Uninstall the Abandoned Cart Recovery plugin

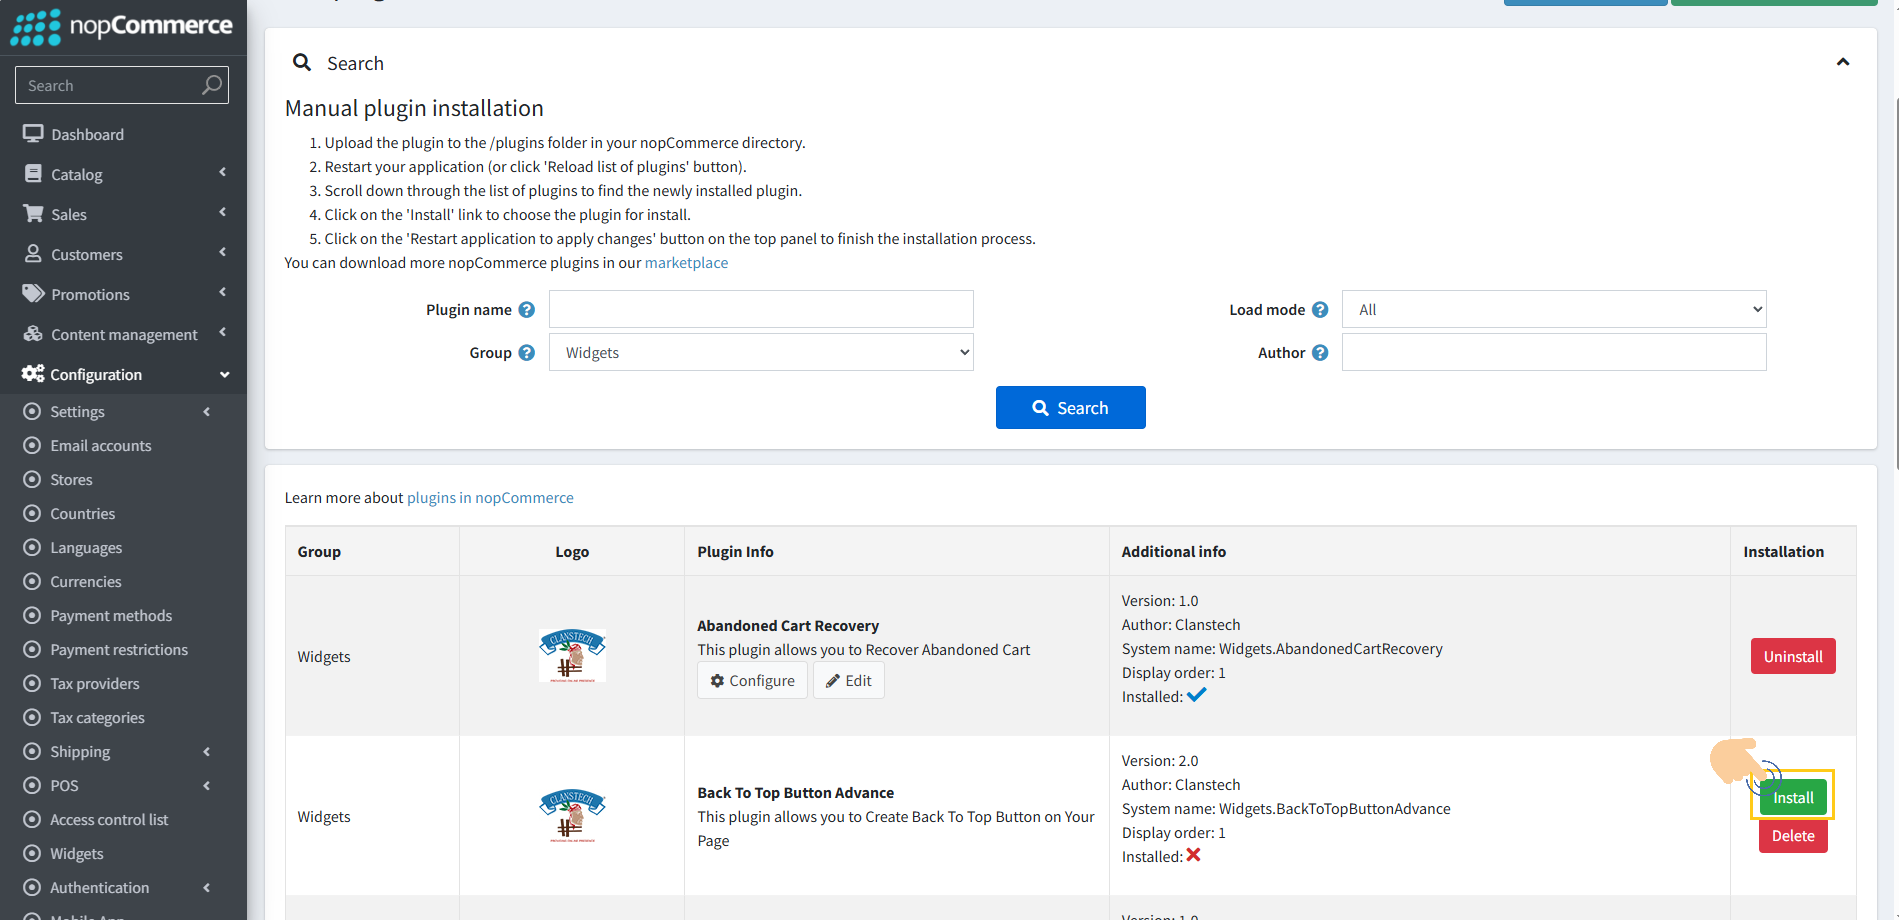click(x=1792, y=656)
